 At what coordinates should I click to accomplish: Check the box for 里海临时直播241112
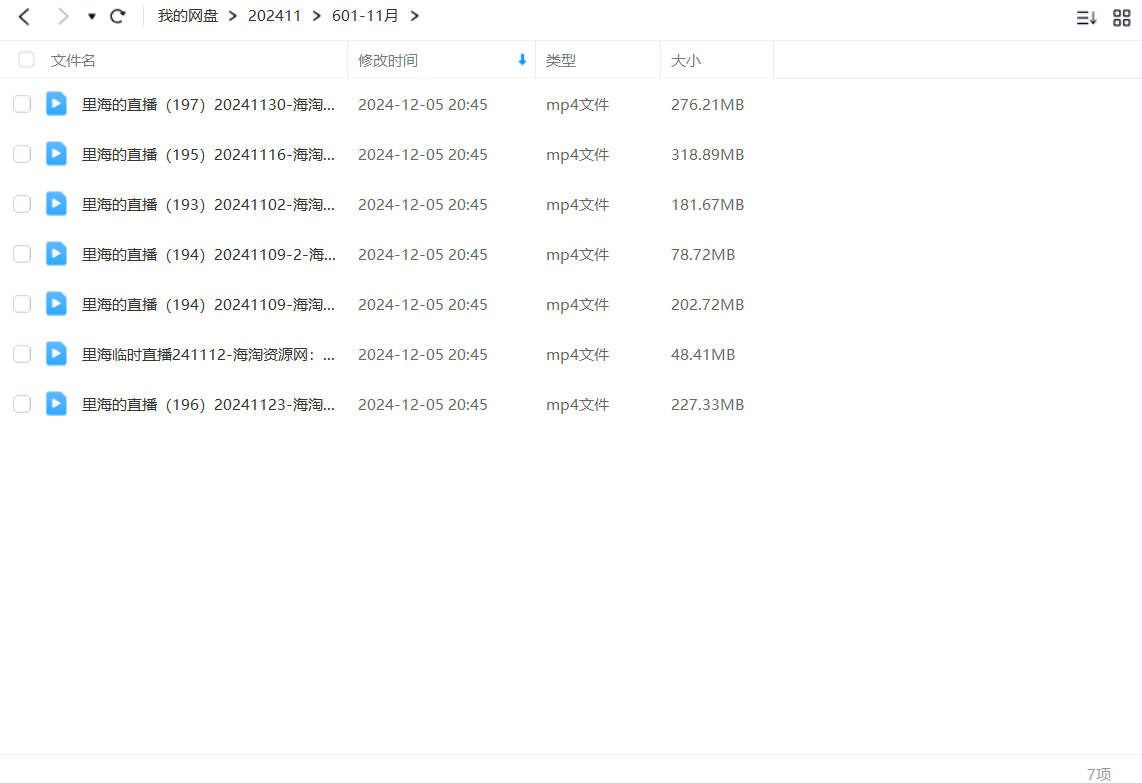[22, 355]
